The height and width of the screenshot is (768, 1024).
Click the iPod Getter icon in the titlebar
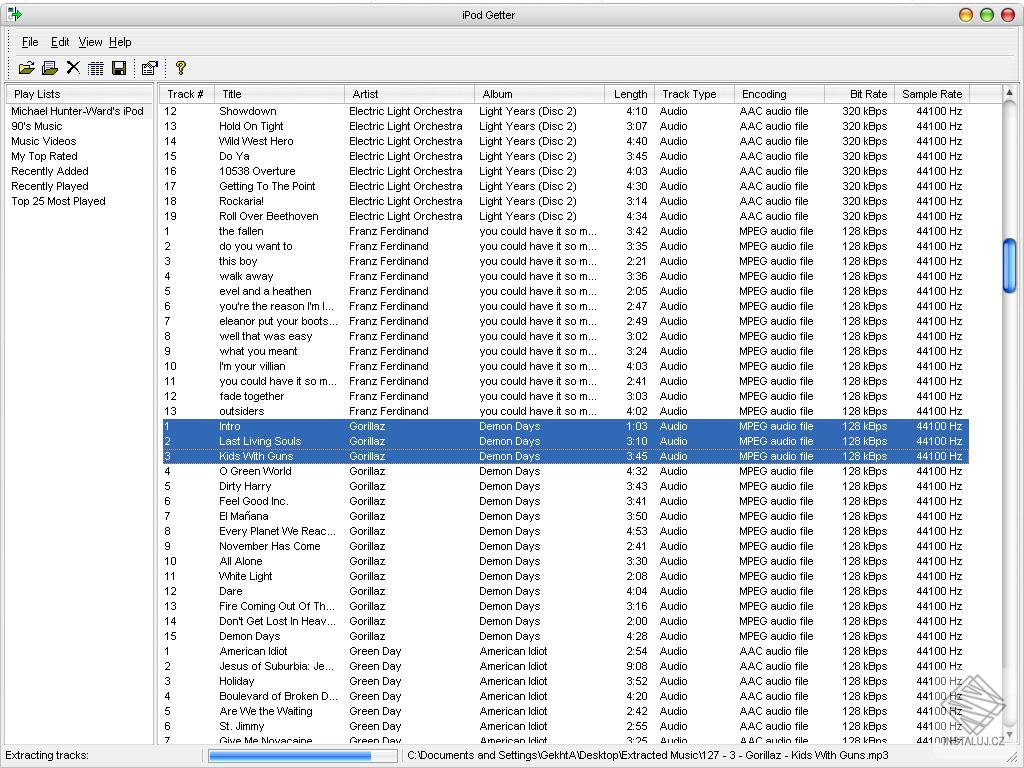[14, 14]
